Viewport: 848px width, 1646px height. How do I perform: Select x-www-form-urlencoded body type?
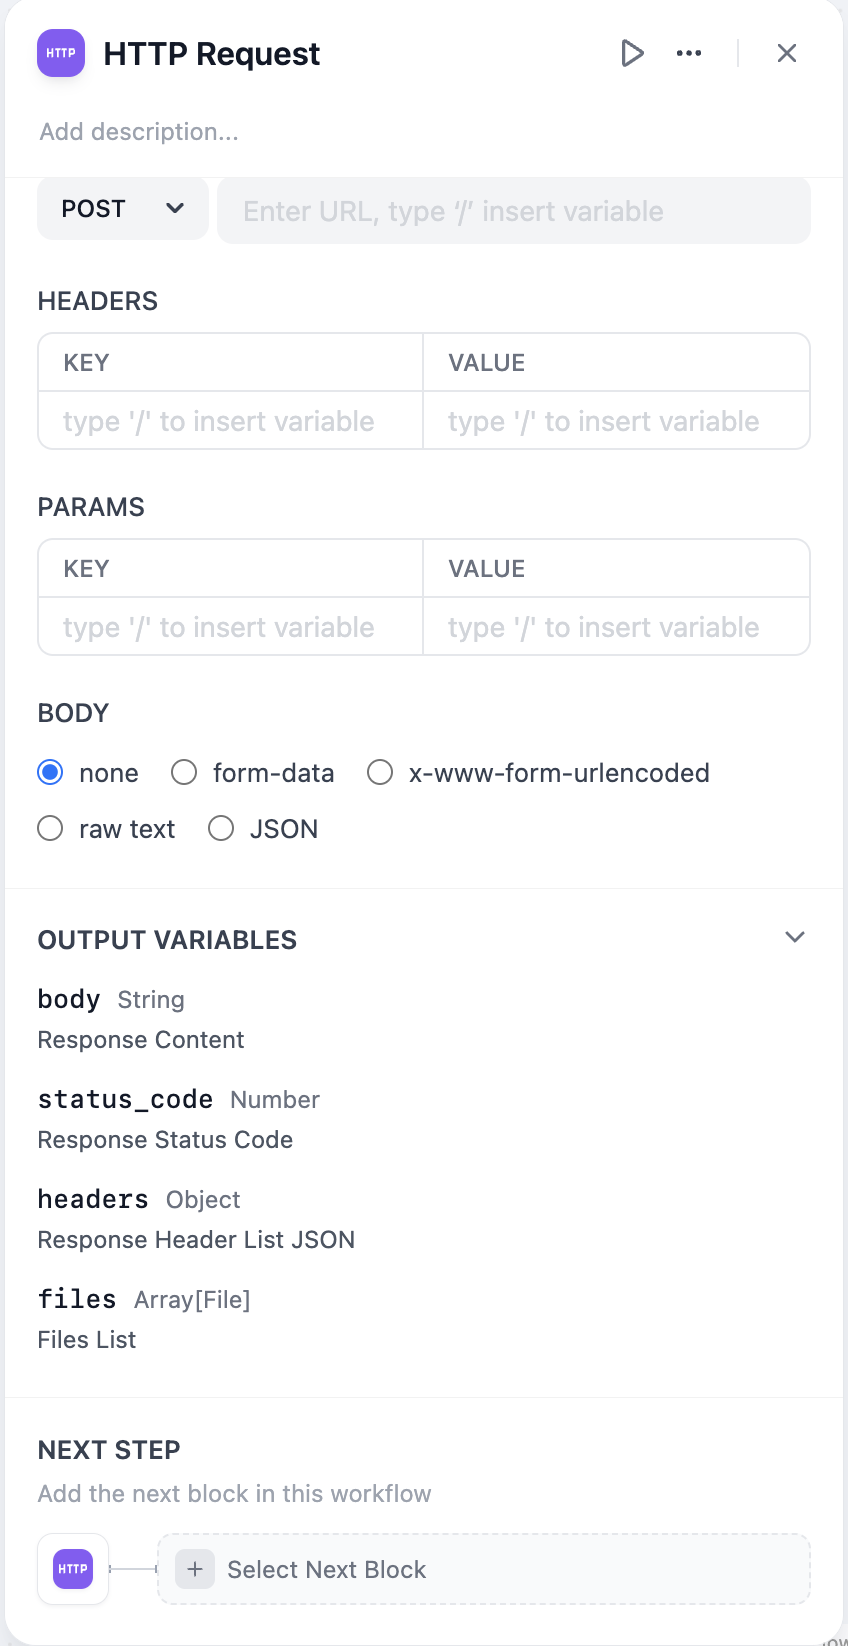coord(380,773)
